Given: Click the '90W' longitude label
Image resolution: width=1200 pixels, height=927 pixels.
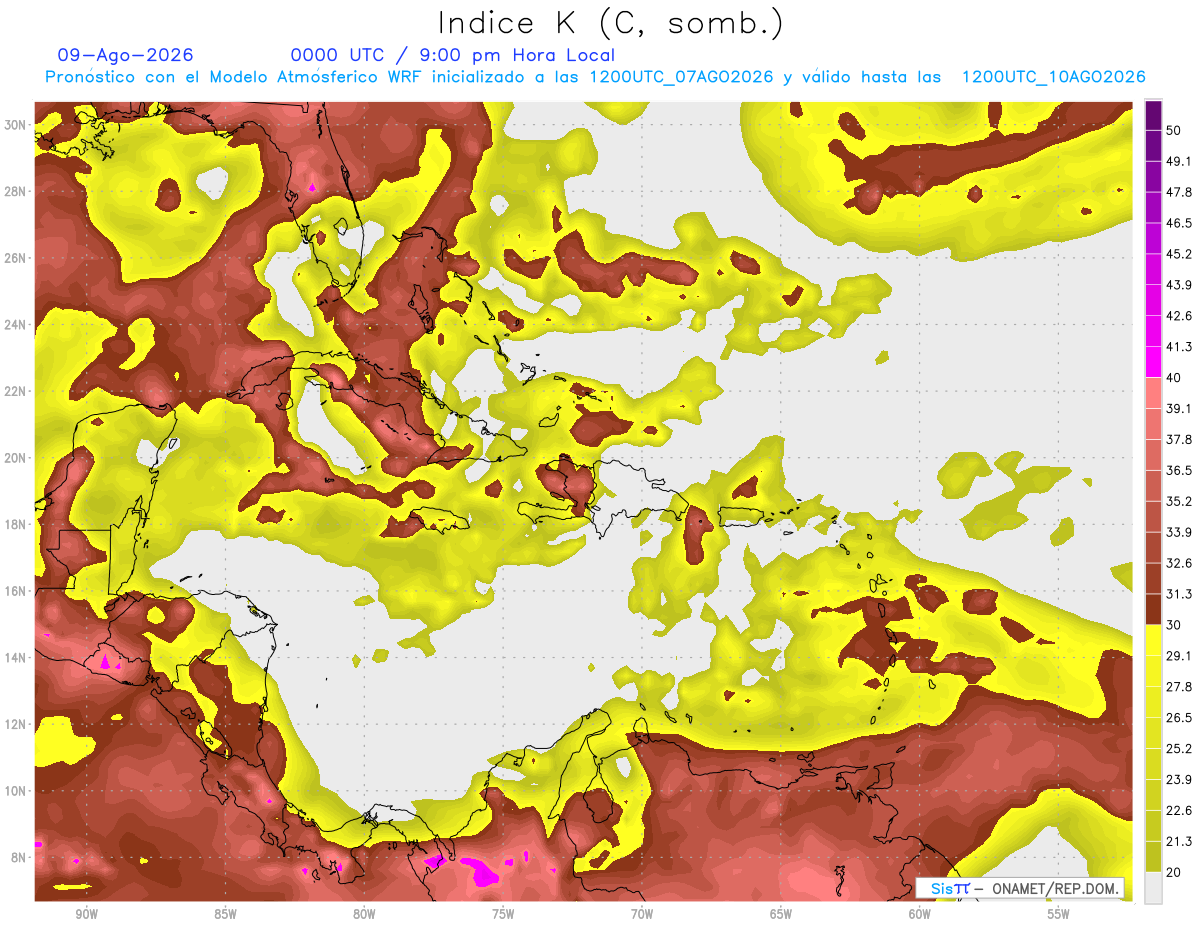Looking at the screenshot, I should 86,914.
